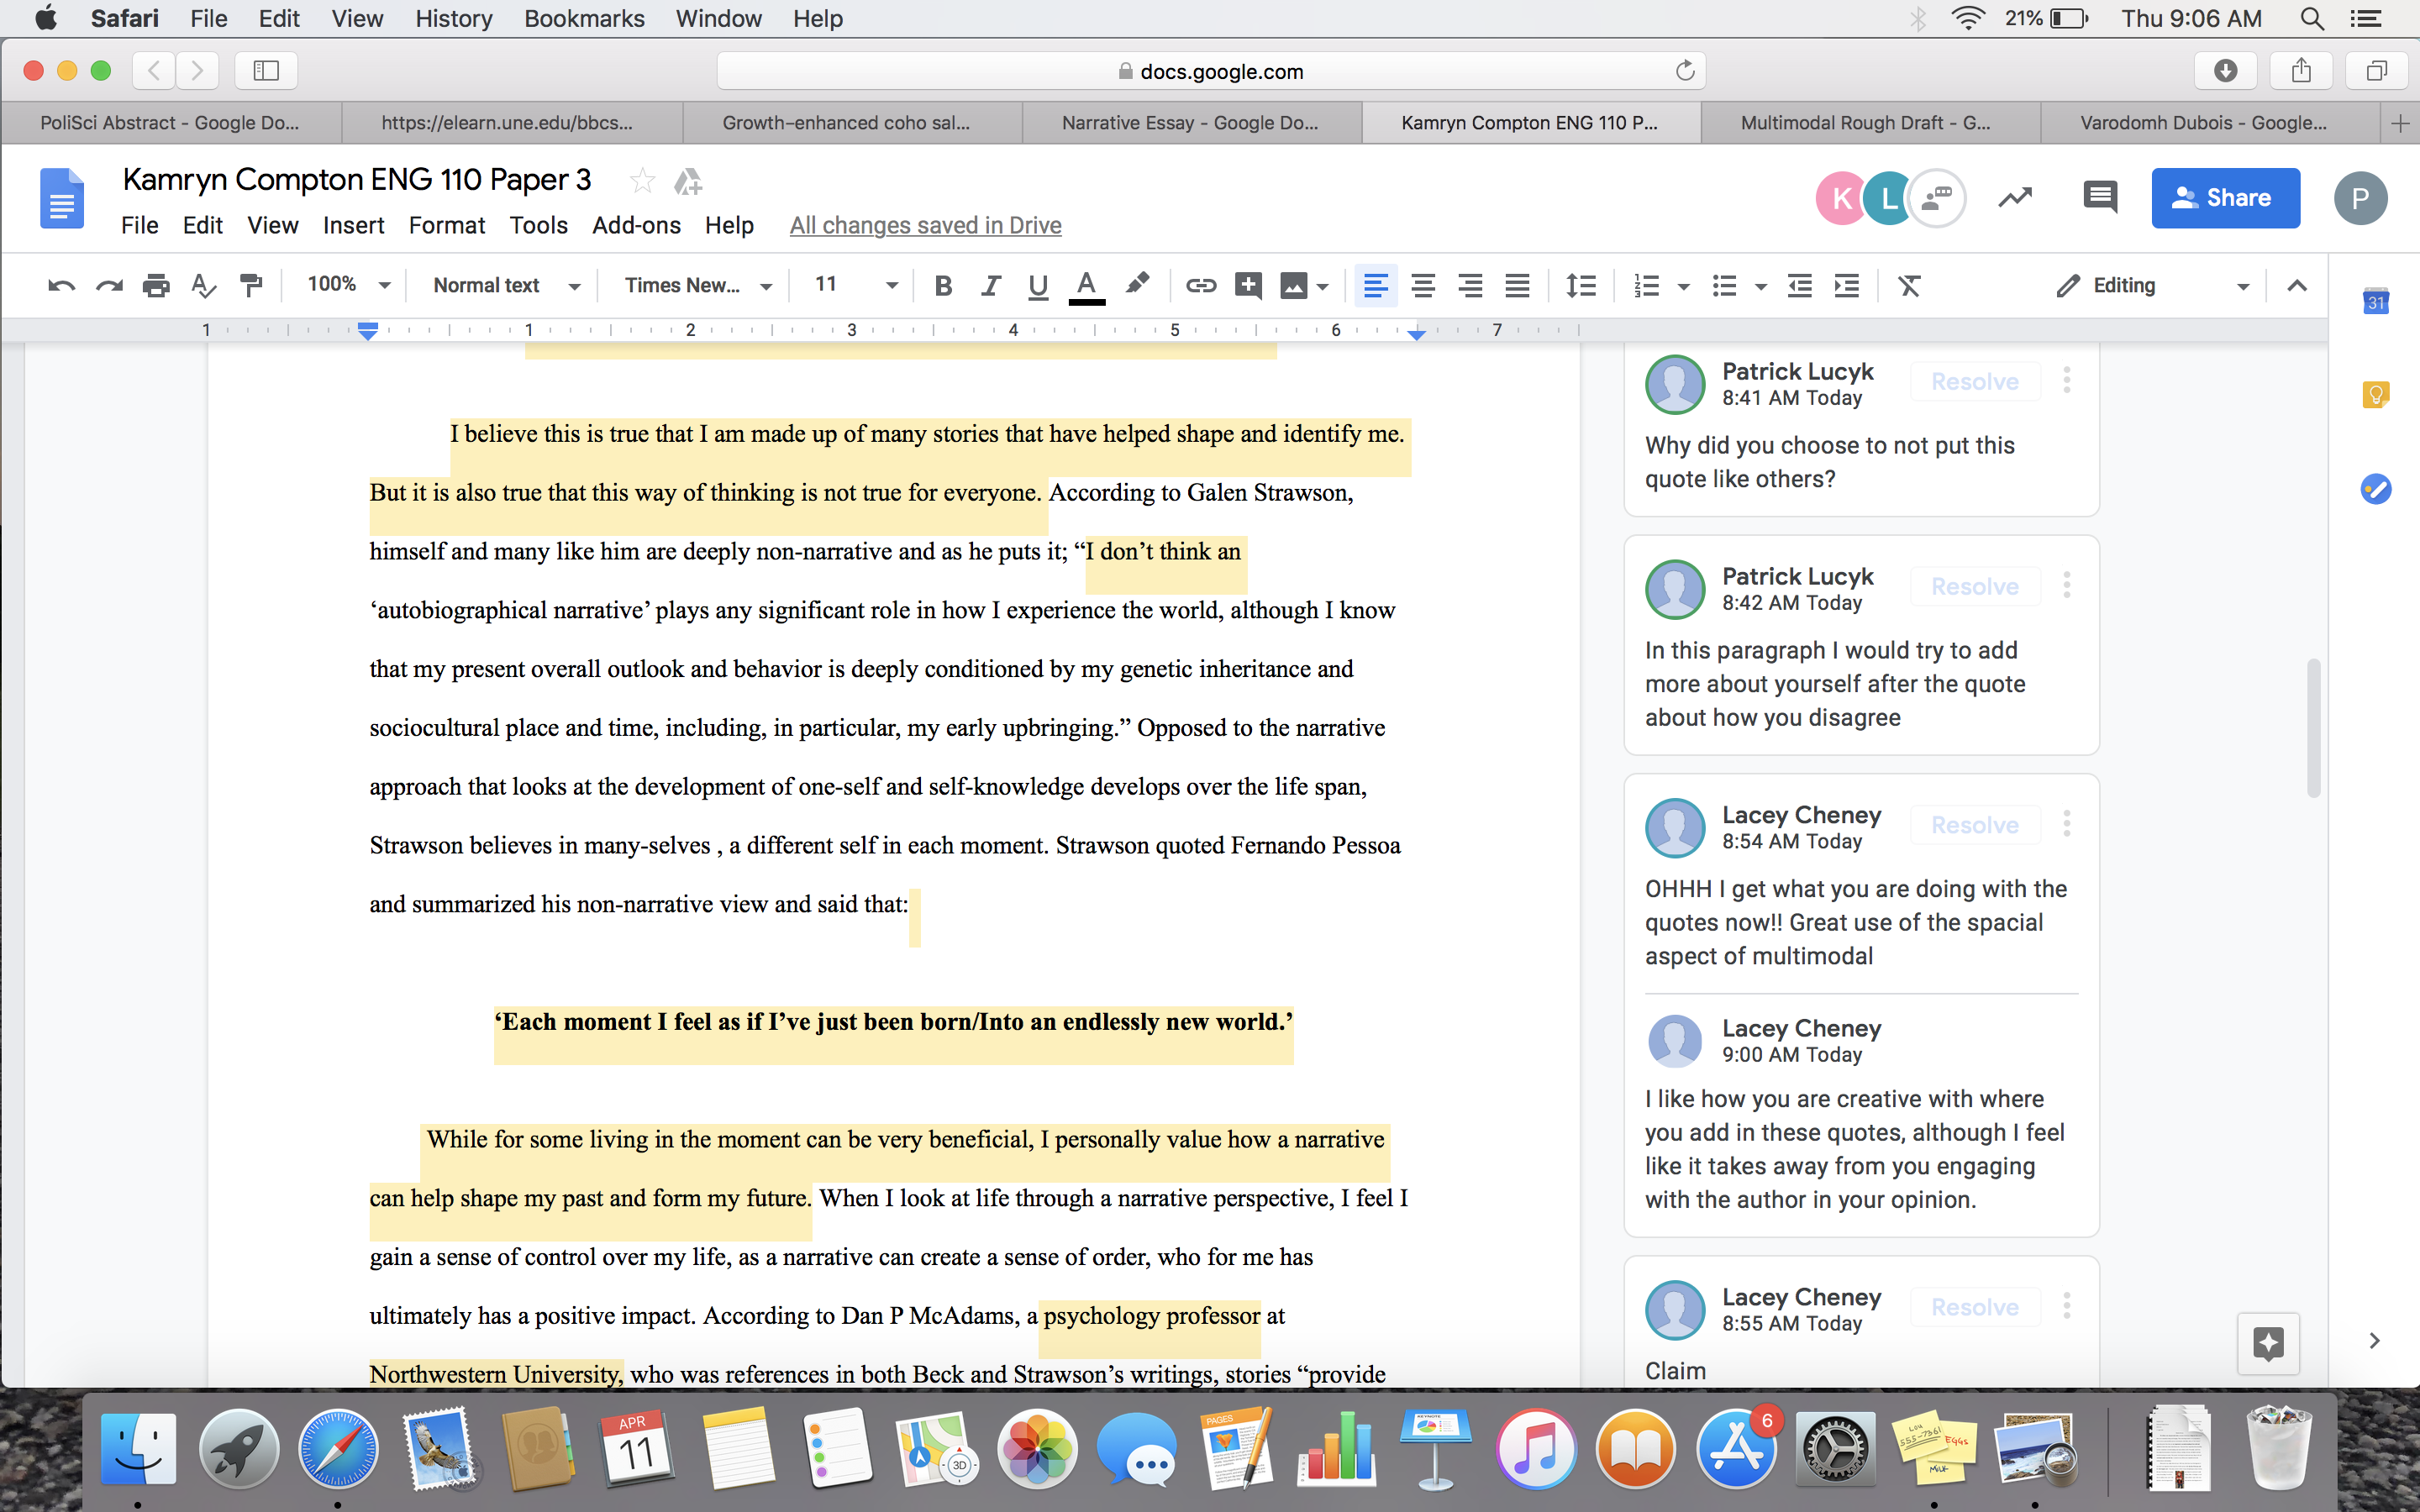Image resolution: width=2420 pixels, height=1512 pixels.
Task: Open All changes saved in Drive link
Action: [925, 226]
